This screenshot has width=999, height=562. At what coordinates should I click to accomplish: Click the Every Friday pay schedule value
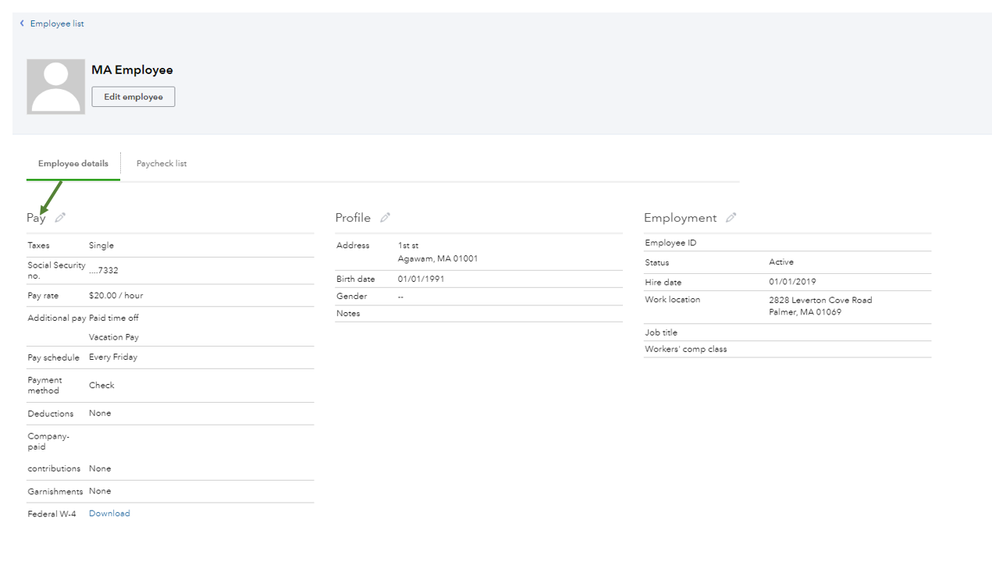point(113,357)
